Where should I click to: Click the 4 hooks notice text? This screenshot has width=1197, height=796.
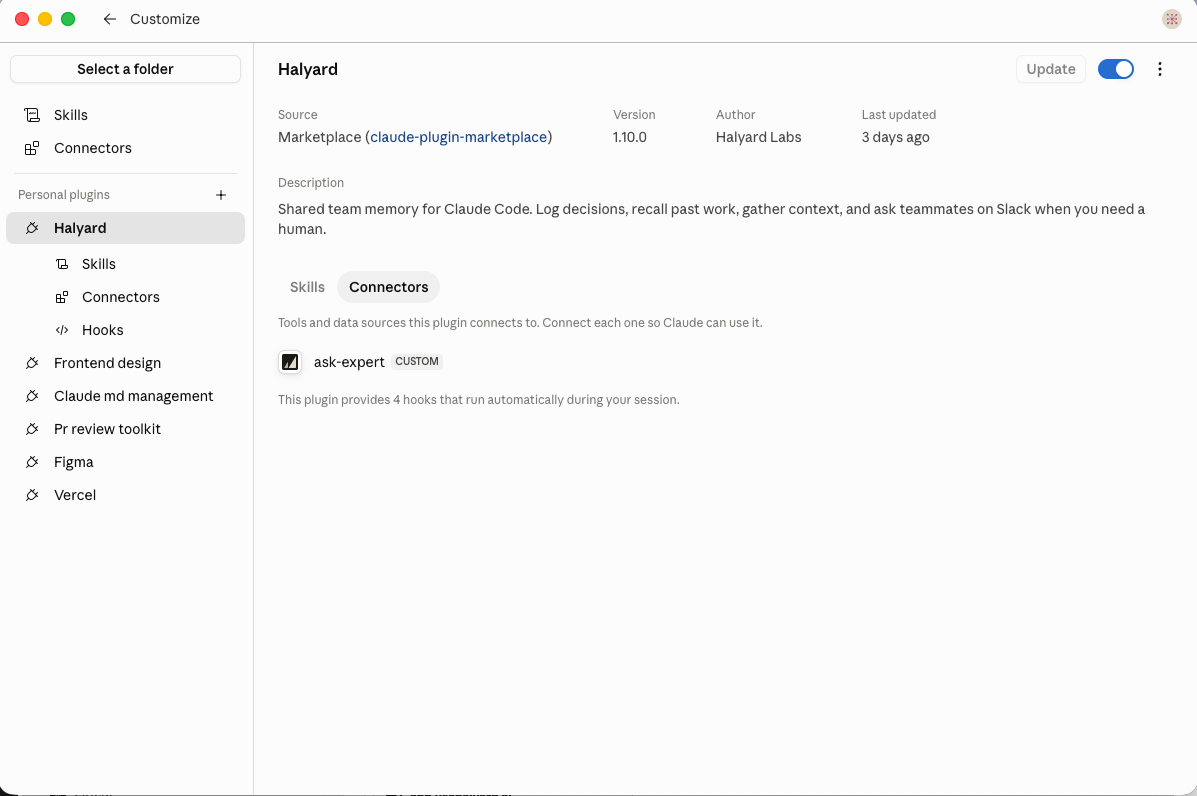[479, 400]
